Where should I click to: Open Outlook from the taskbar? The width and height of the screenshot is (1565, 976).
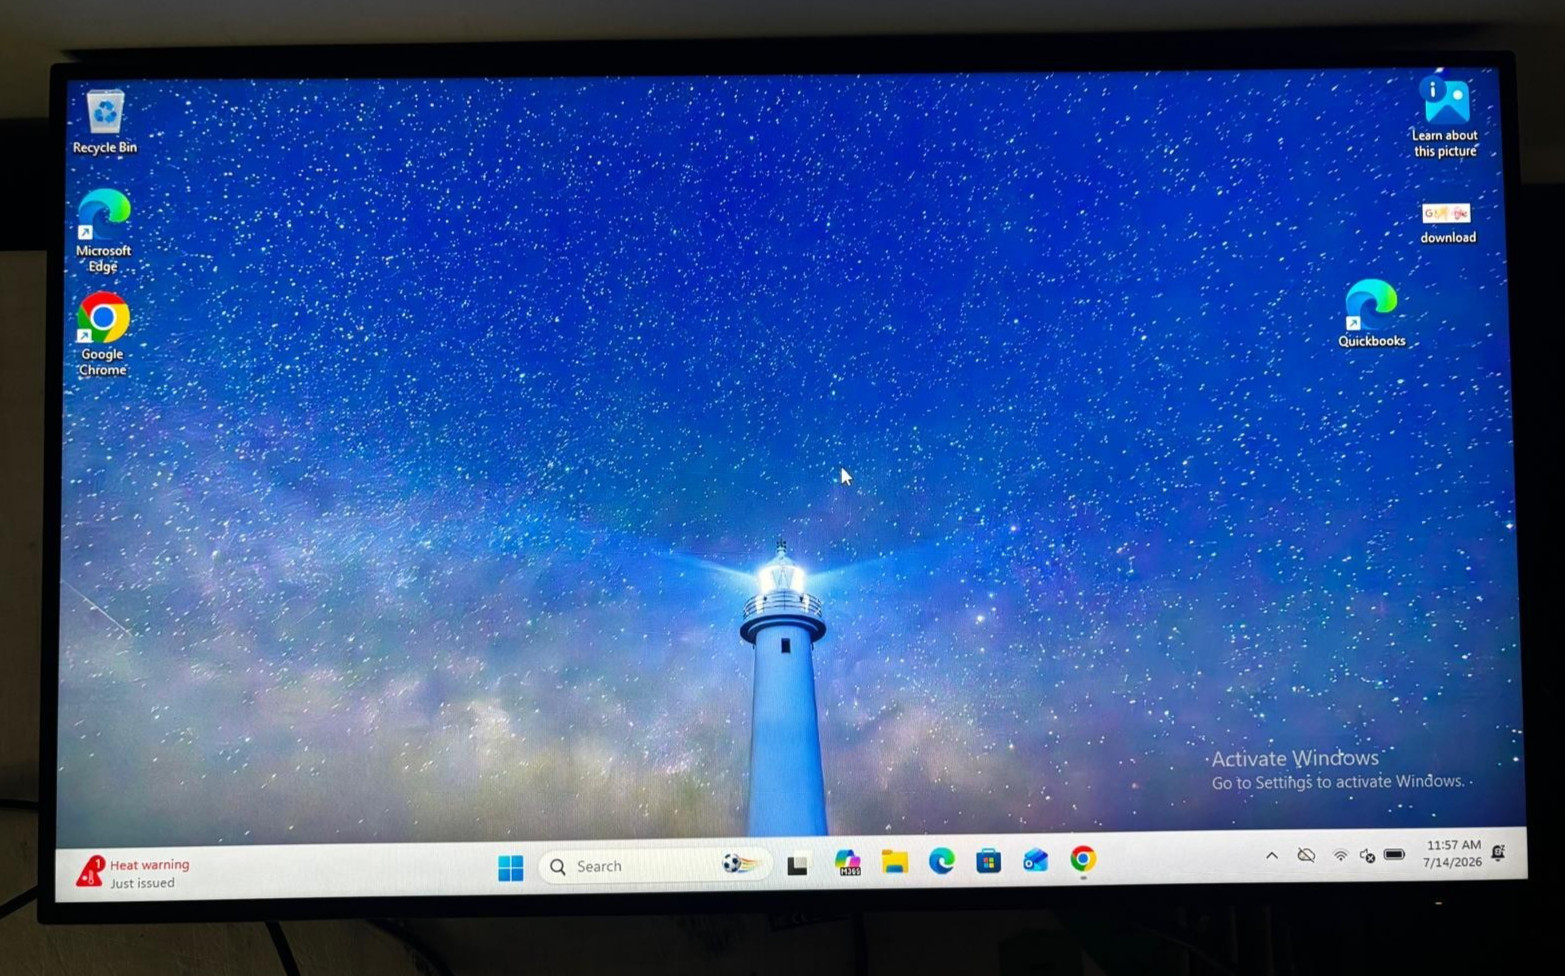(1035, 860)
